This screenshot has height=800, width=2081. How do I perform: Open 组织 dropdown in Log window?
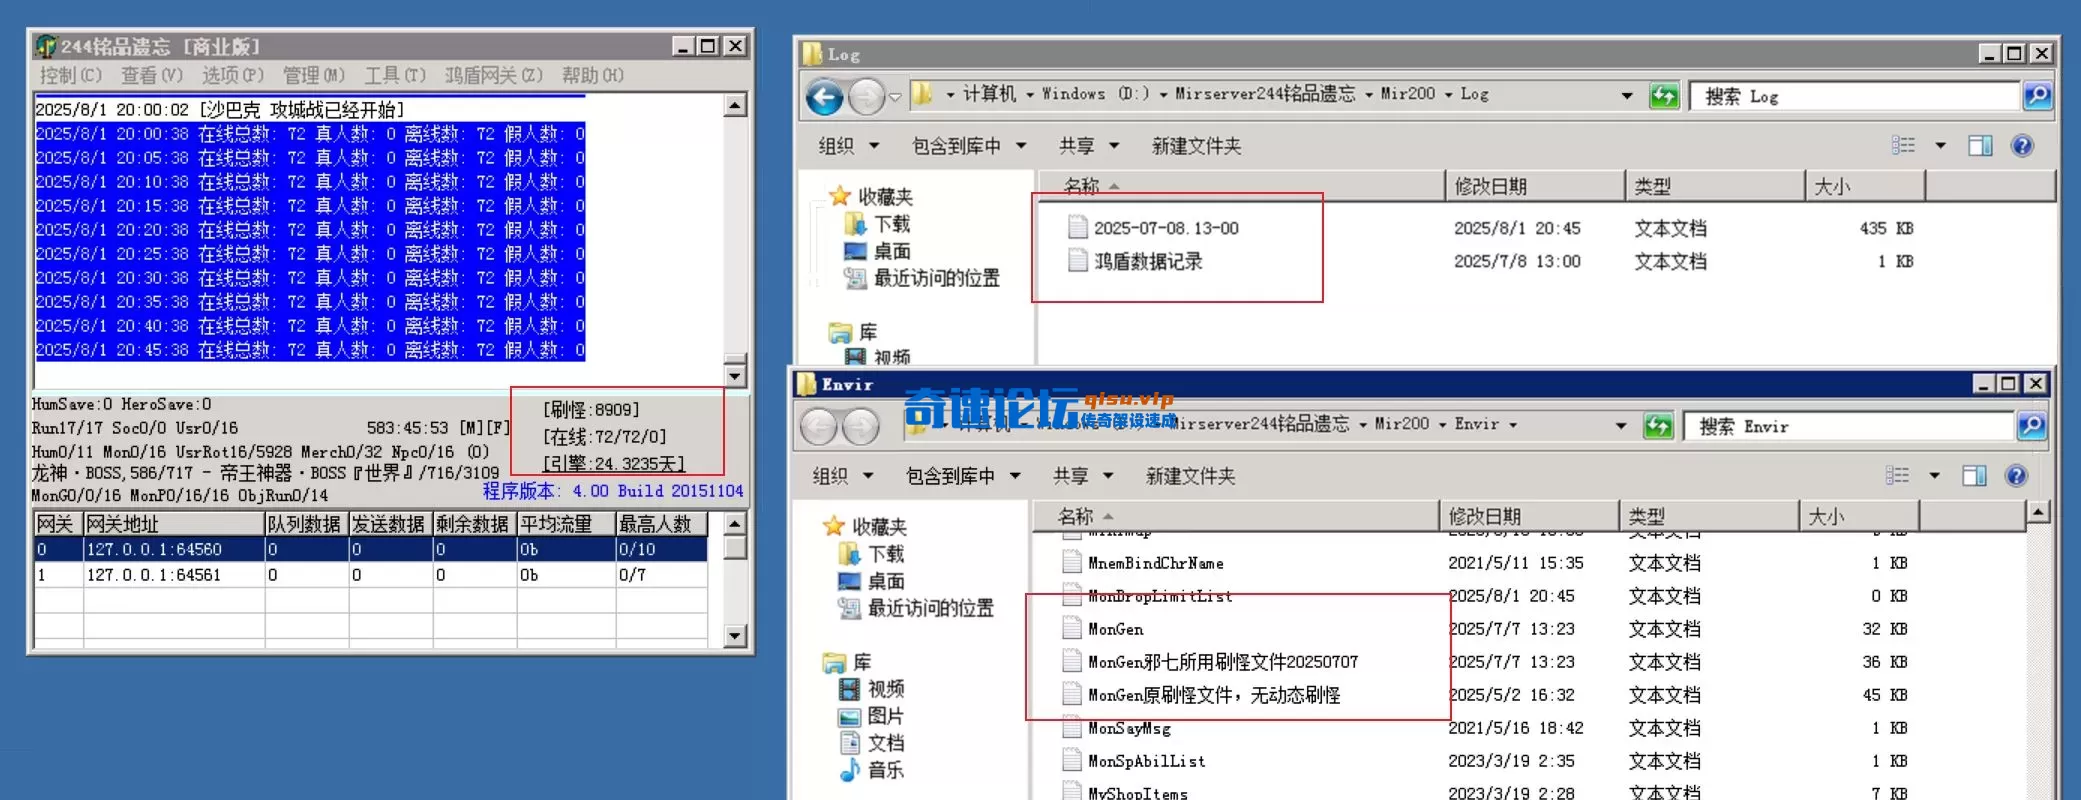click(848, 146)
